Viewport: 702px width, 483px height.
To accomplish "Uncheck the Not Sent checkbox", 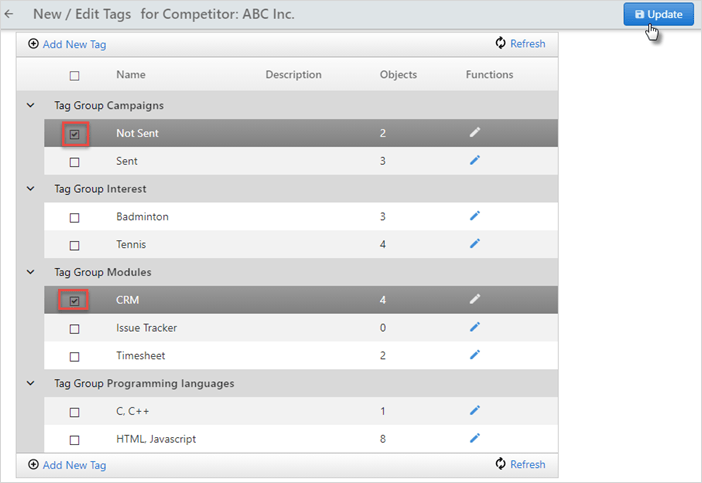I will (75, 134).
